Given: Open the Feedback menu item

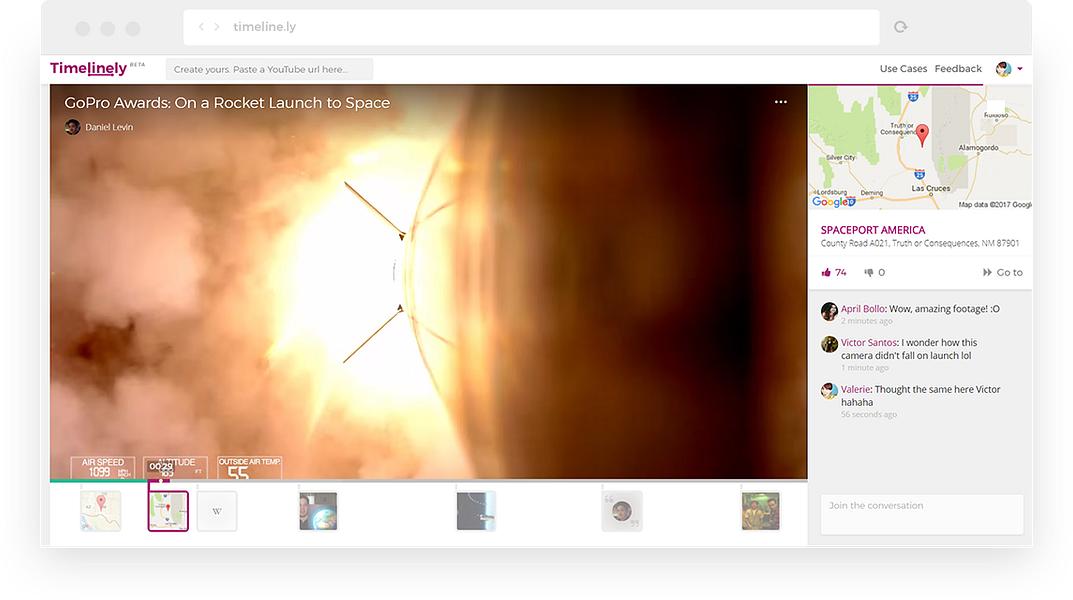Looking at the screenshot, I should [958, 69].
